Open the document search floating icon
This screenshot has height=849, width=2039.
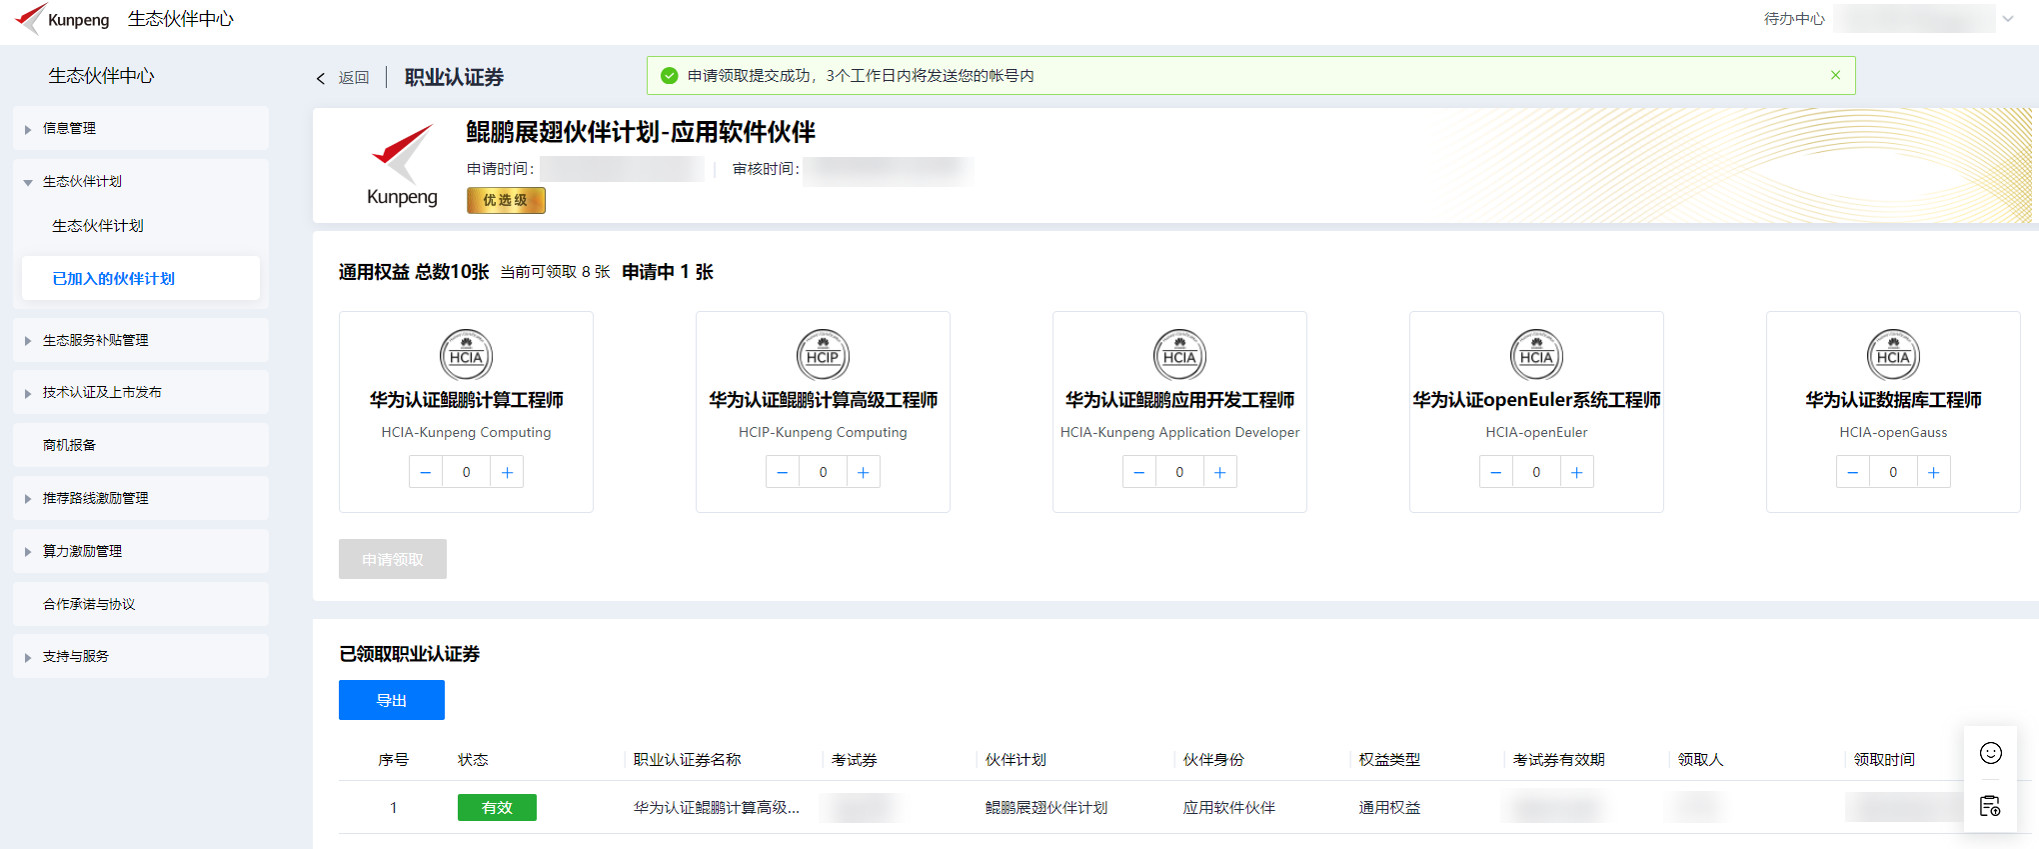pos(1990,806)
